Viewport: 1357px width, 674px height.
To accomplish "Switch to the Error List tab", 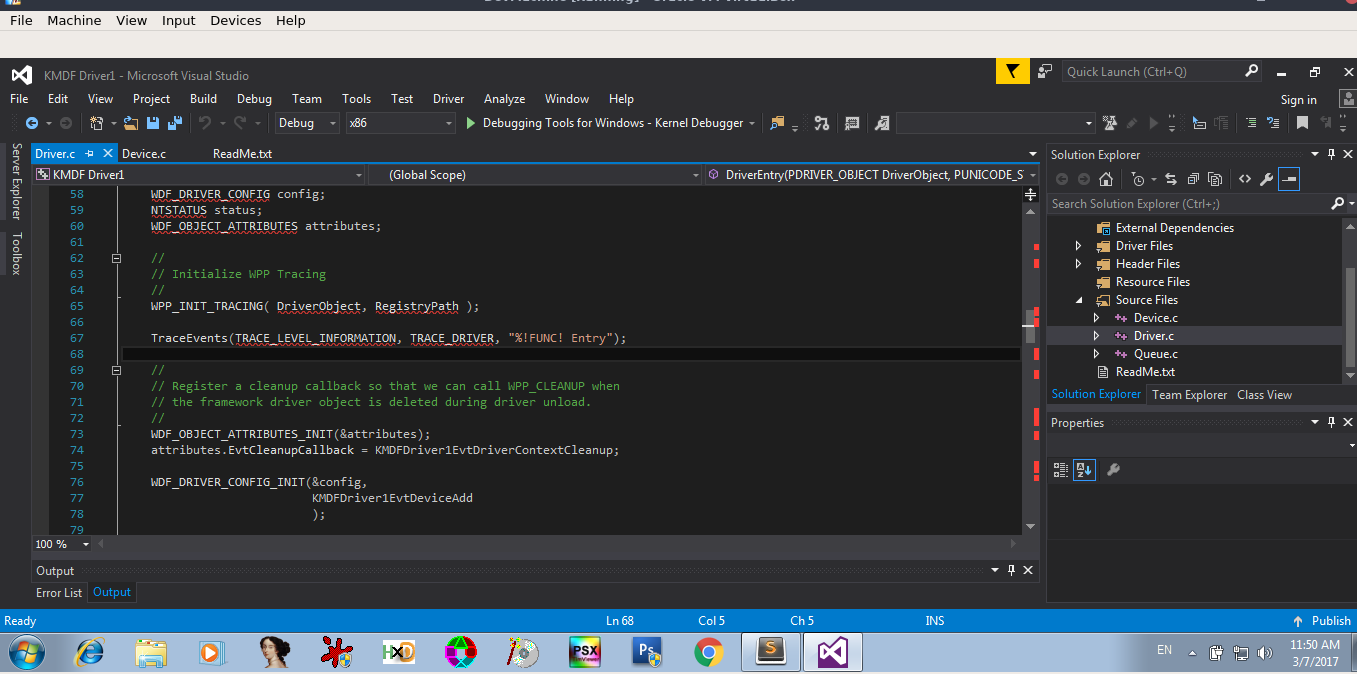I will point(59,593).
